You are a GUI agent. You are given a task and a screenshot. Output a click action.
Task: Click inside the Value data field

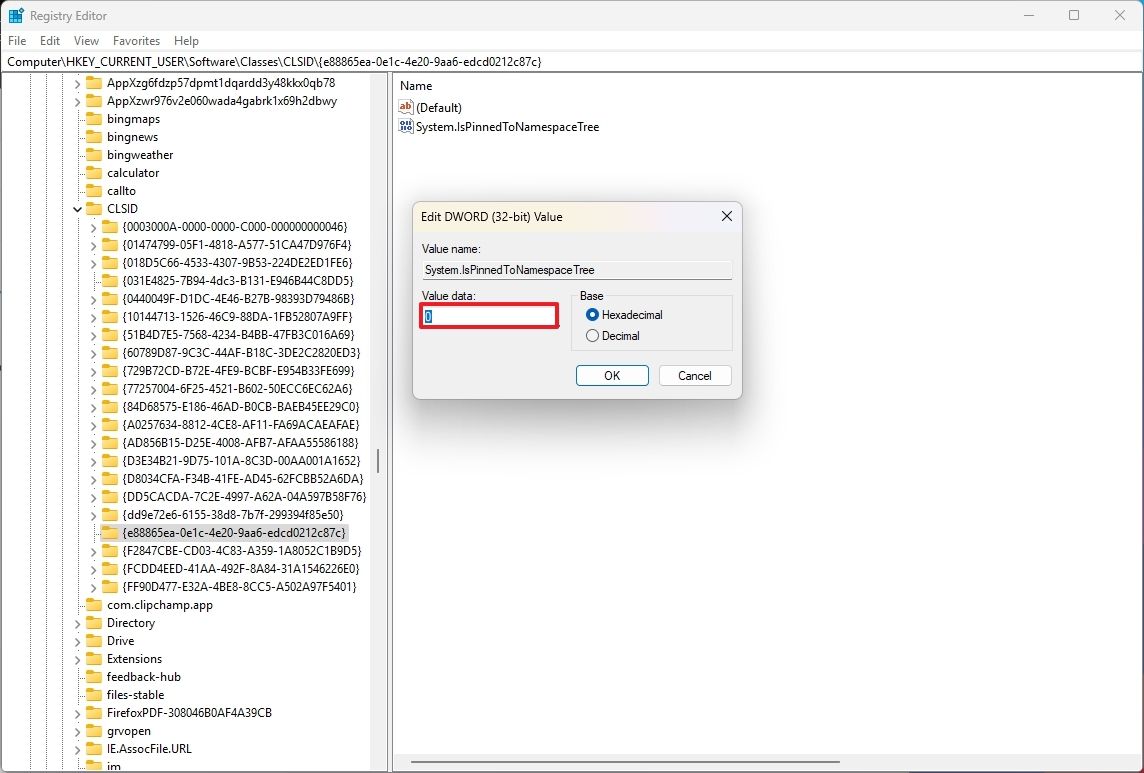tap(489, 315)
